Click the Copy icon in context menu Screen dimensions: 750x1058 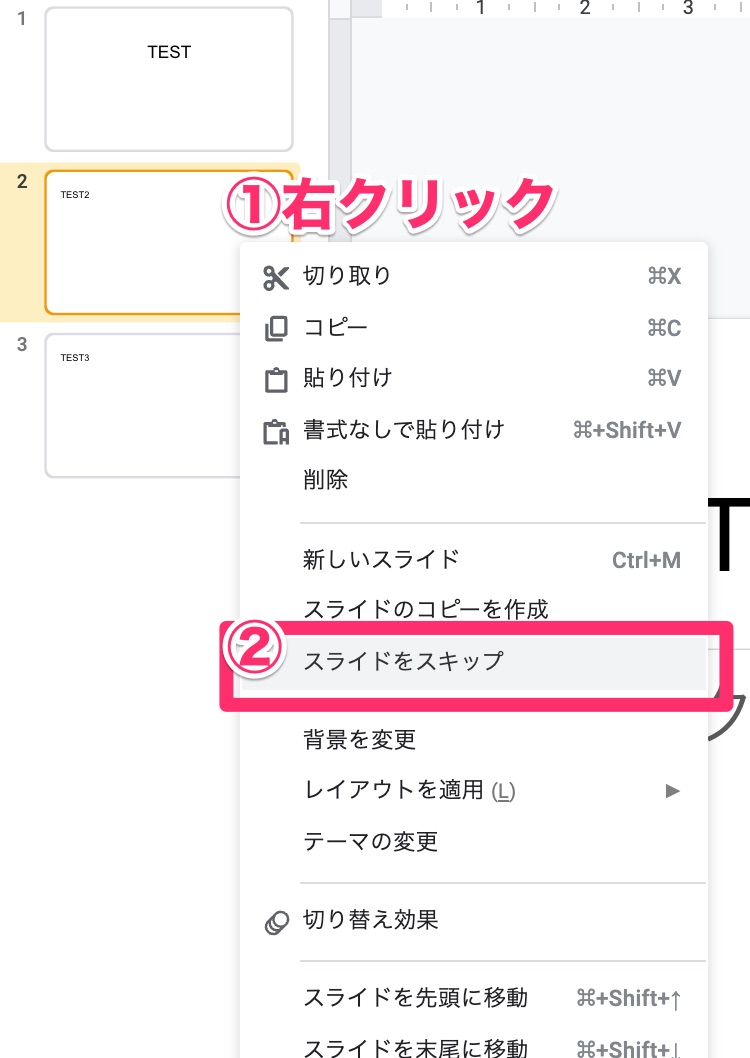point(275,328)
